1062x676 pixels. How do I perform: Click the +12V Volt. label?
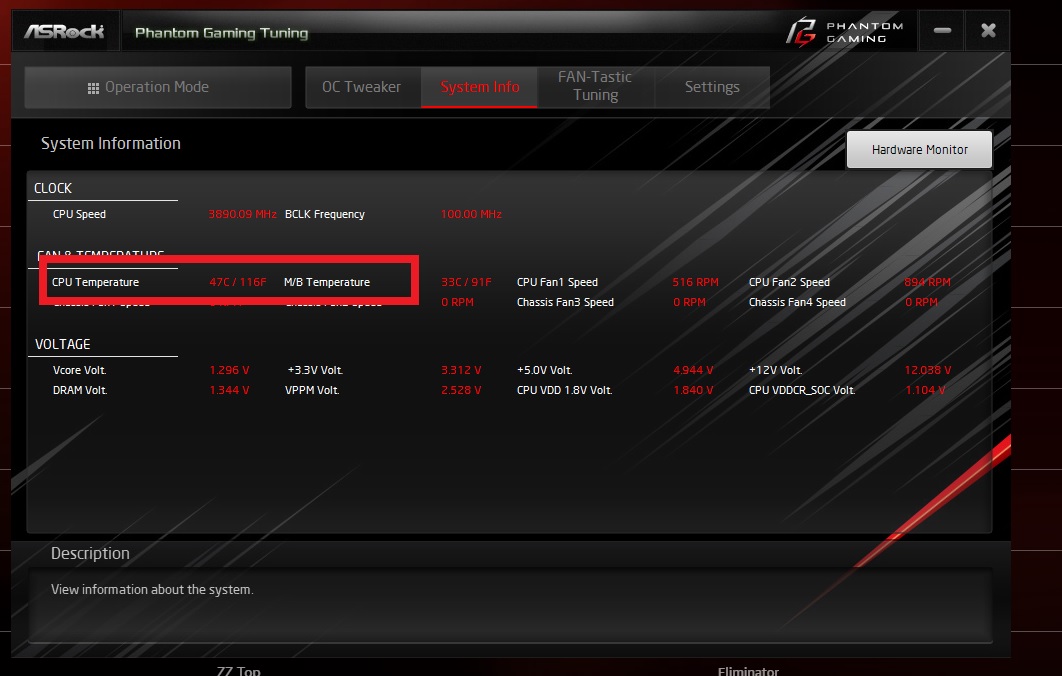point(776,370)
